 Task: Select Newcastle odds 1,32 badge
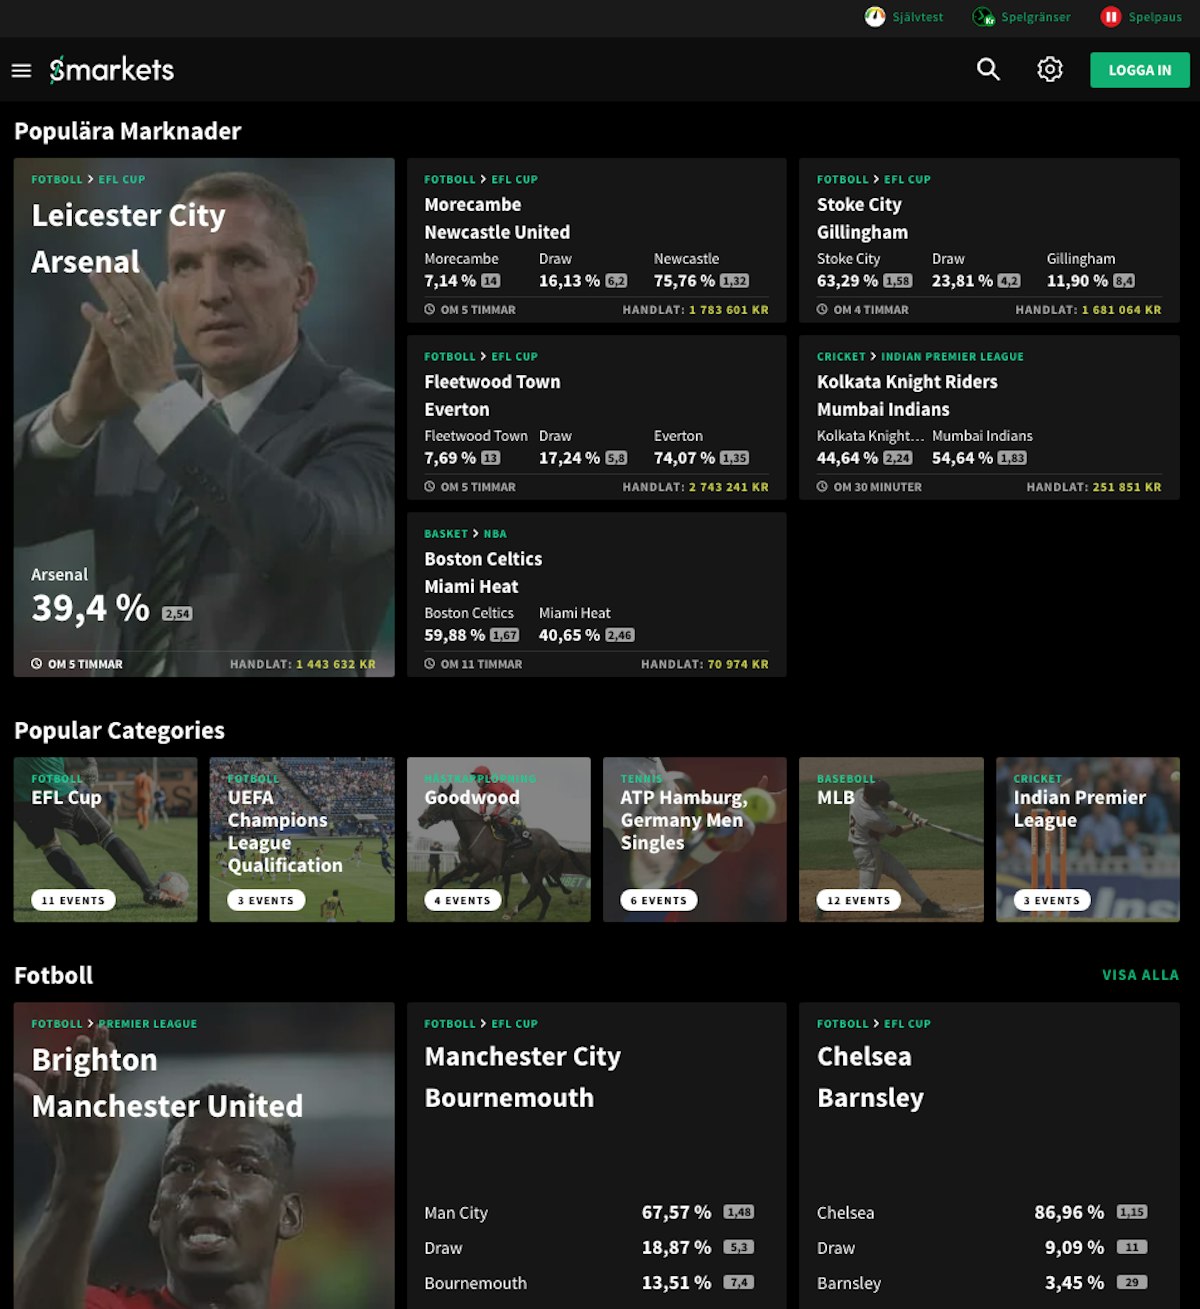point(734,281)
